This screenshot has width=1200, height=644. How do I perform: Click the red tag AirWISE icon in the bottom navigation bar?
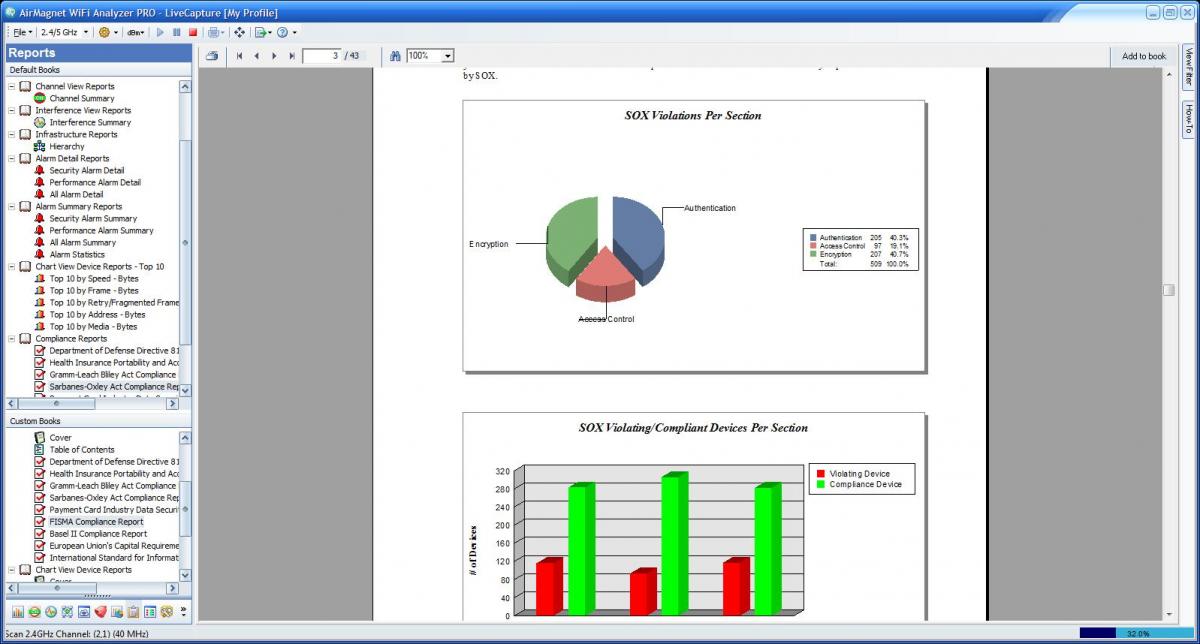100,611
